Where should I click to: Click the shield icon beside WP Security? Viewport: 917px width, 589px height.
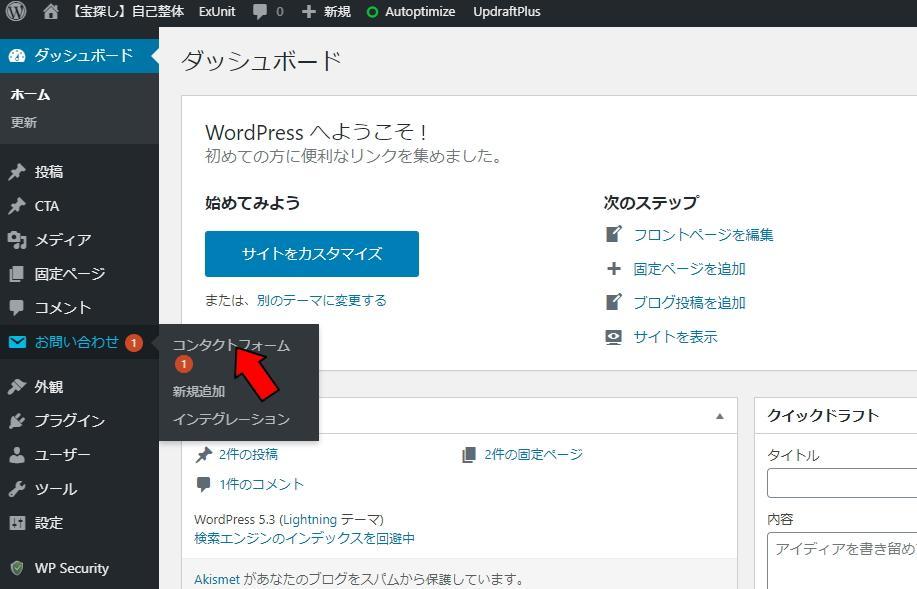pos(17,568)
